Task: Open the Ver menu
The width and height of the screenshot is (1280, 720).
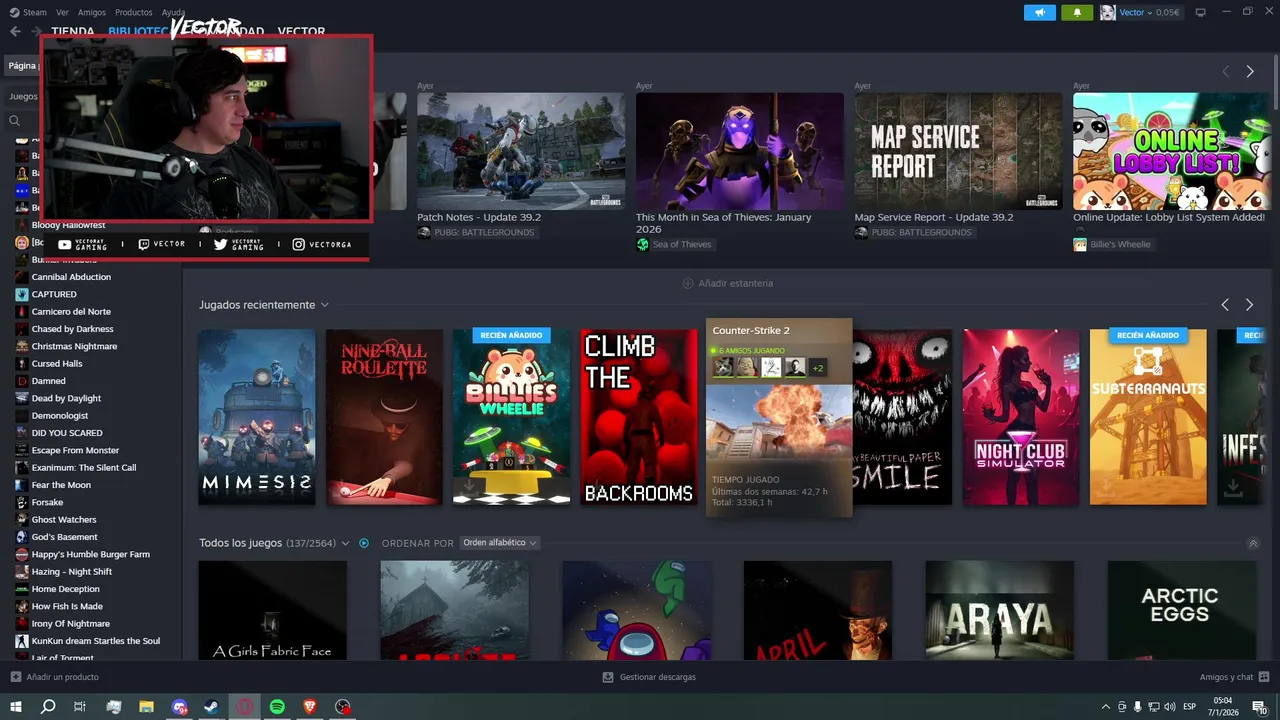Action: pos(62,12)
